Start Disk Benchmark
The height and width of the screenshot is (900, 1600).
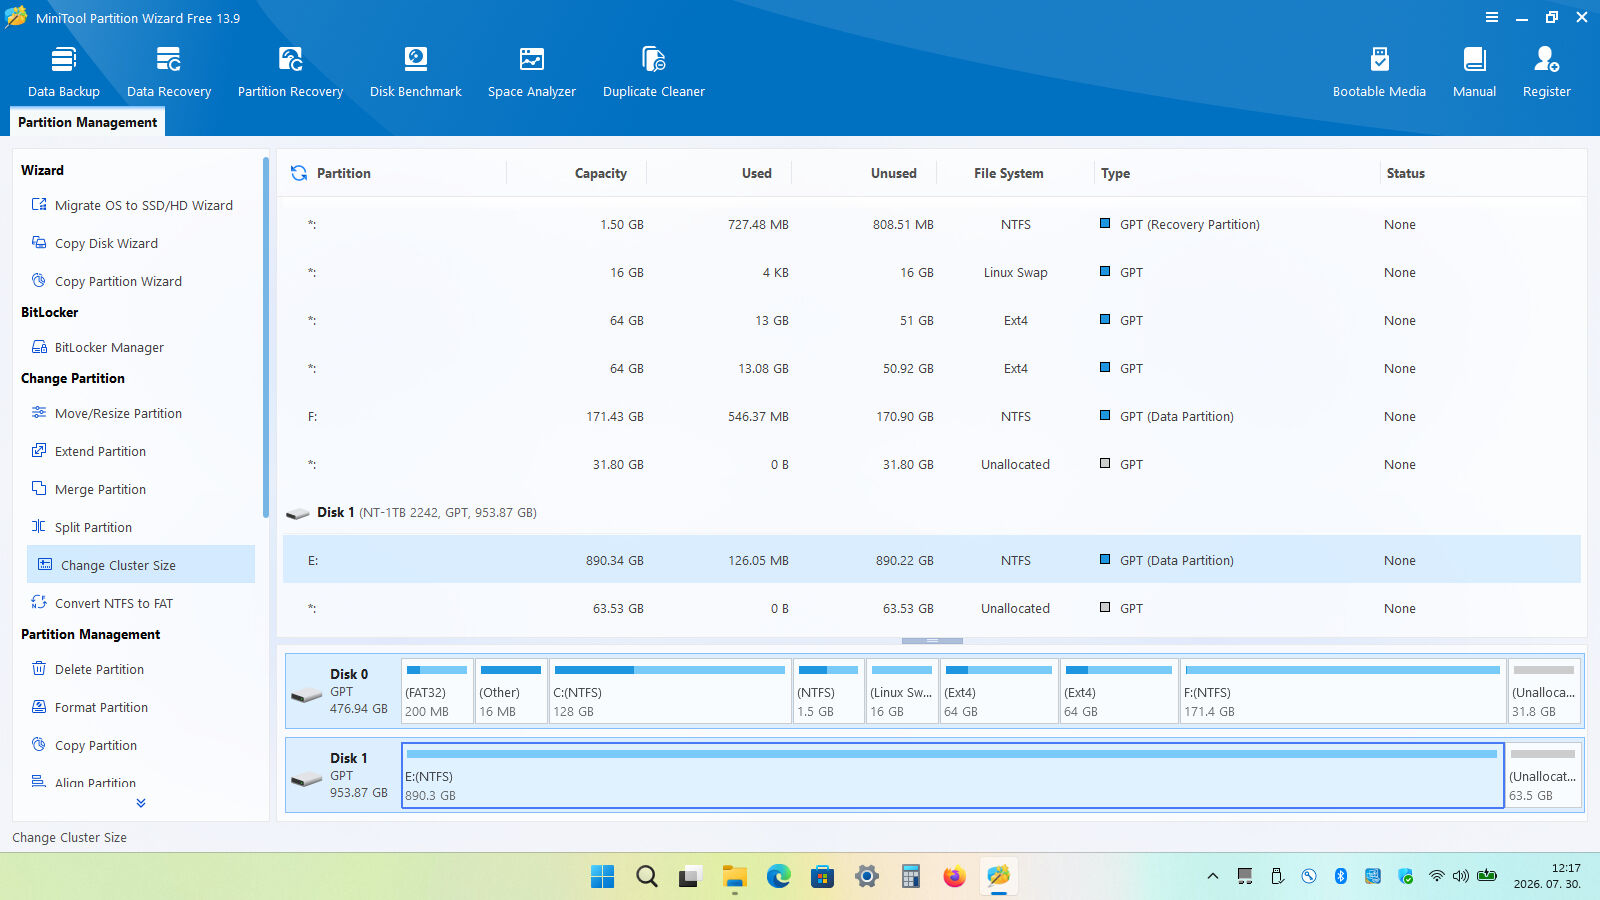point(416,72)
